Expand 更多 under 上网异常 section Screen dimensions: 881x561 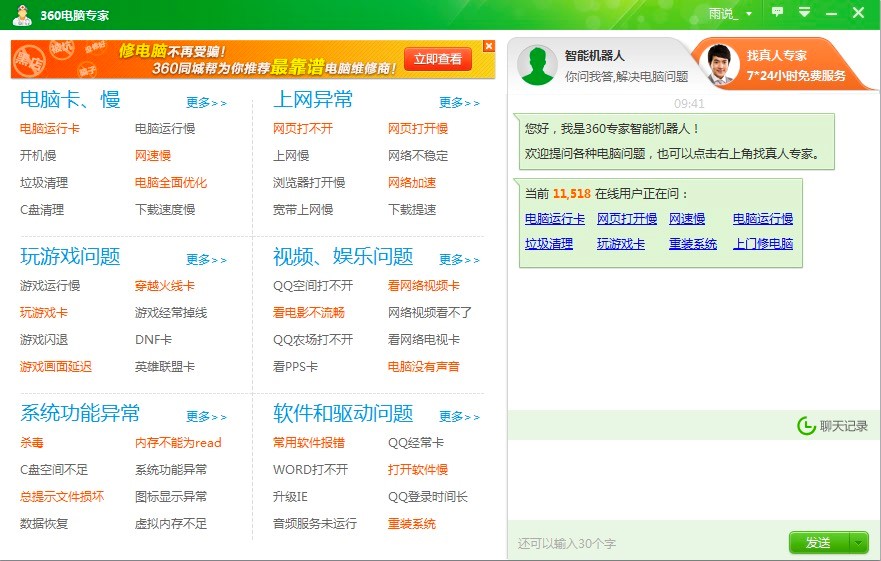459,102
